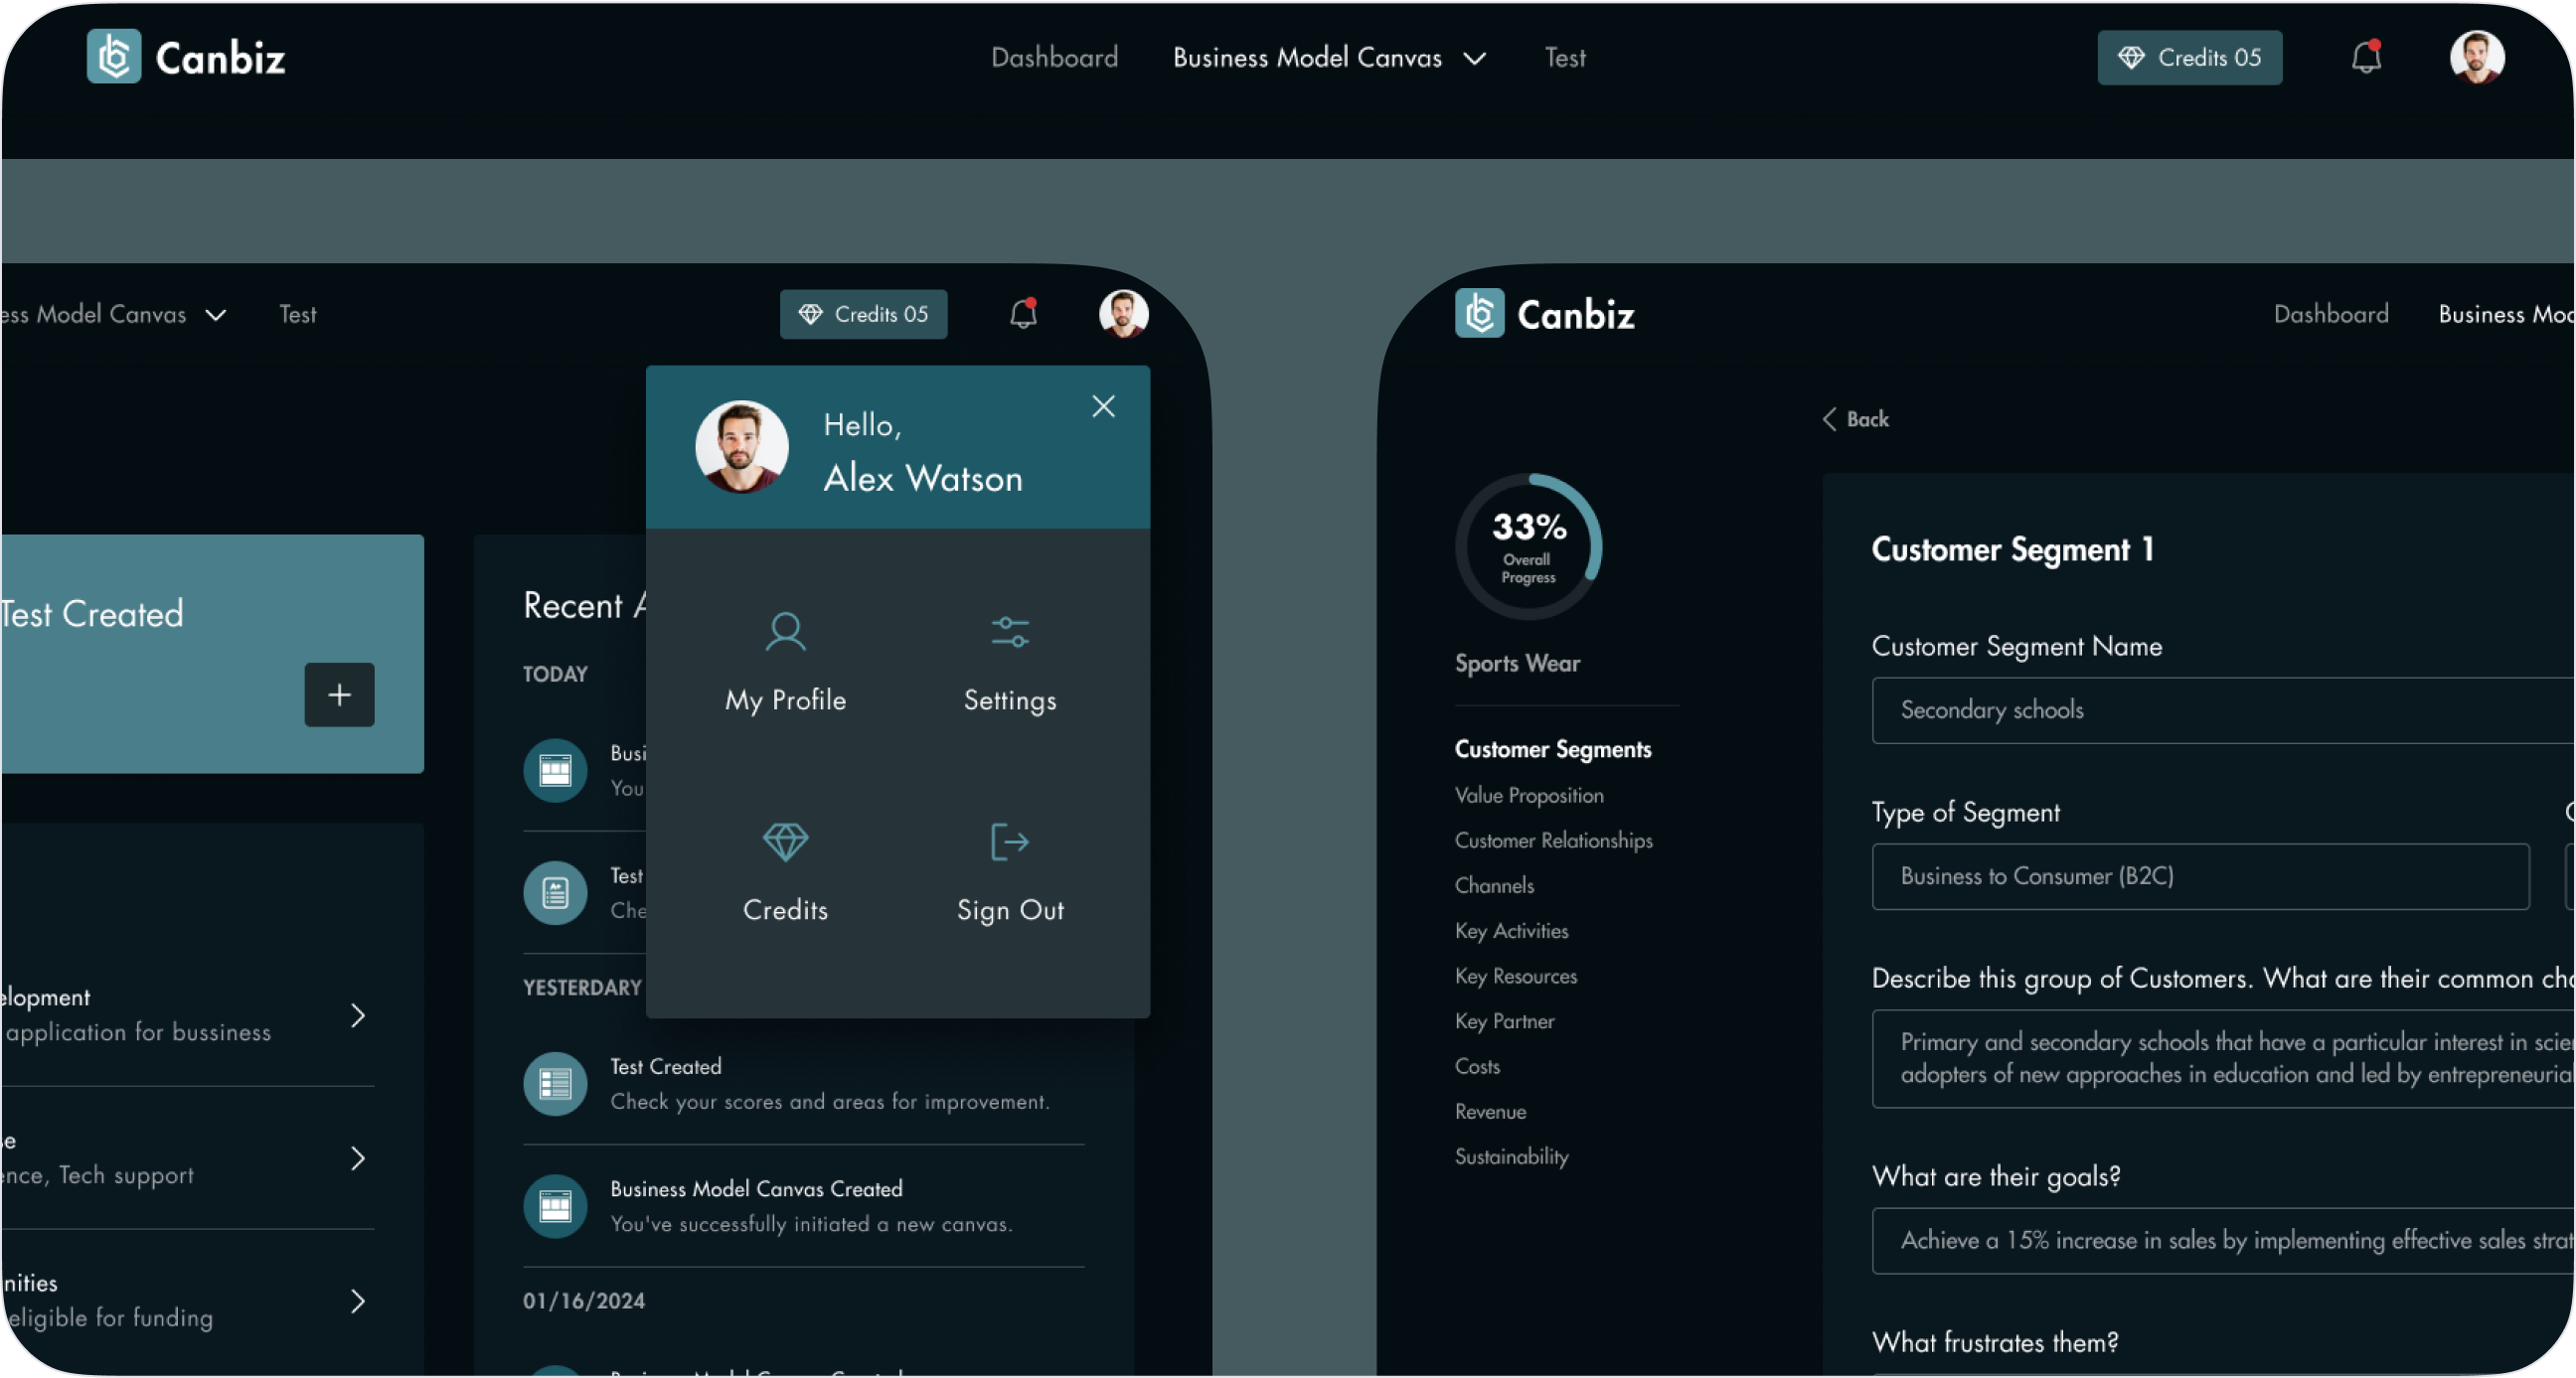The image size is (2576, 1378).
Task: Open the Type of Segment combo box
Action: click(x=2199, y=876)
